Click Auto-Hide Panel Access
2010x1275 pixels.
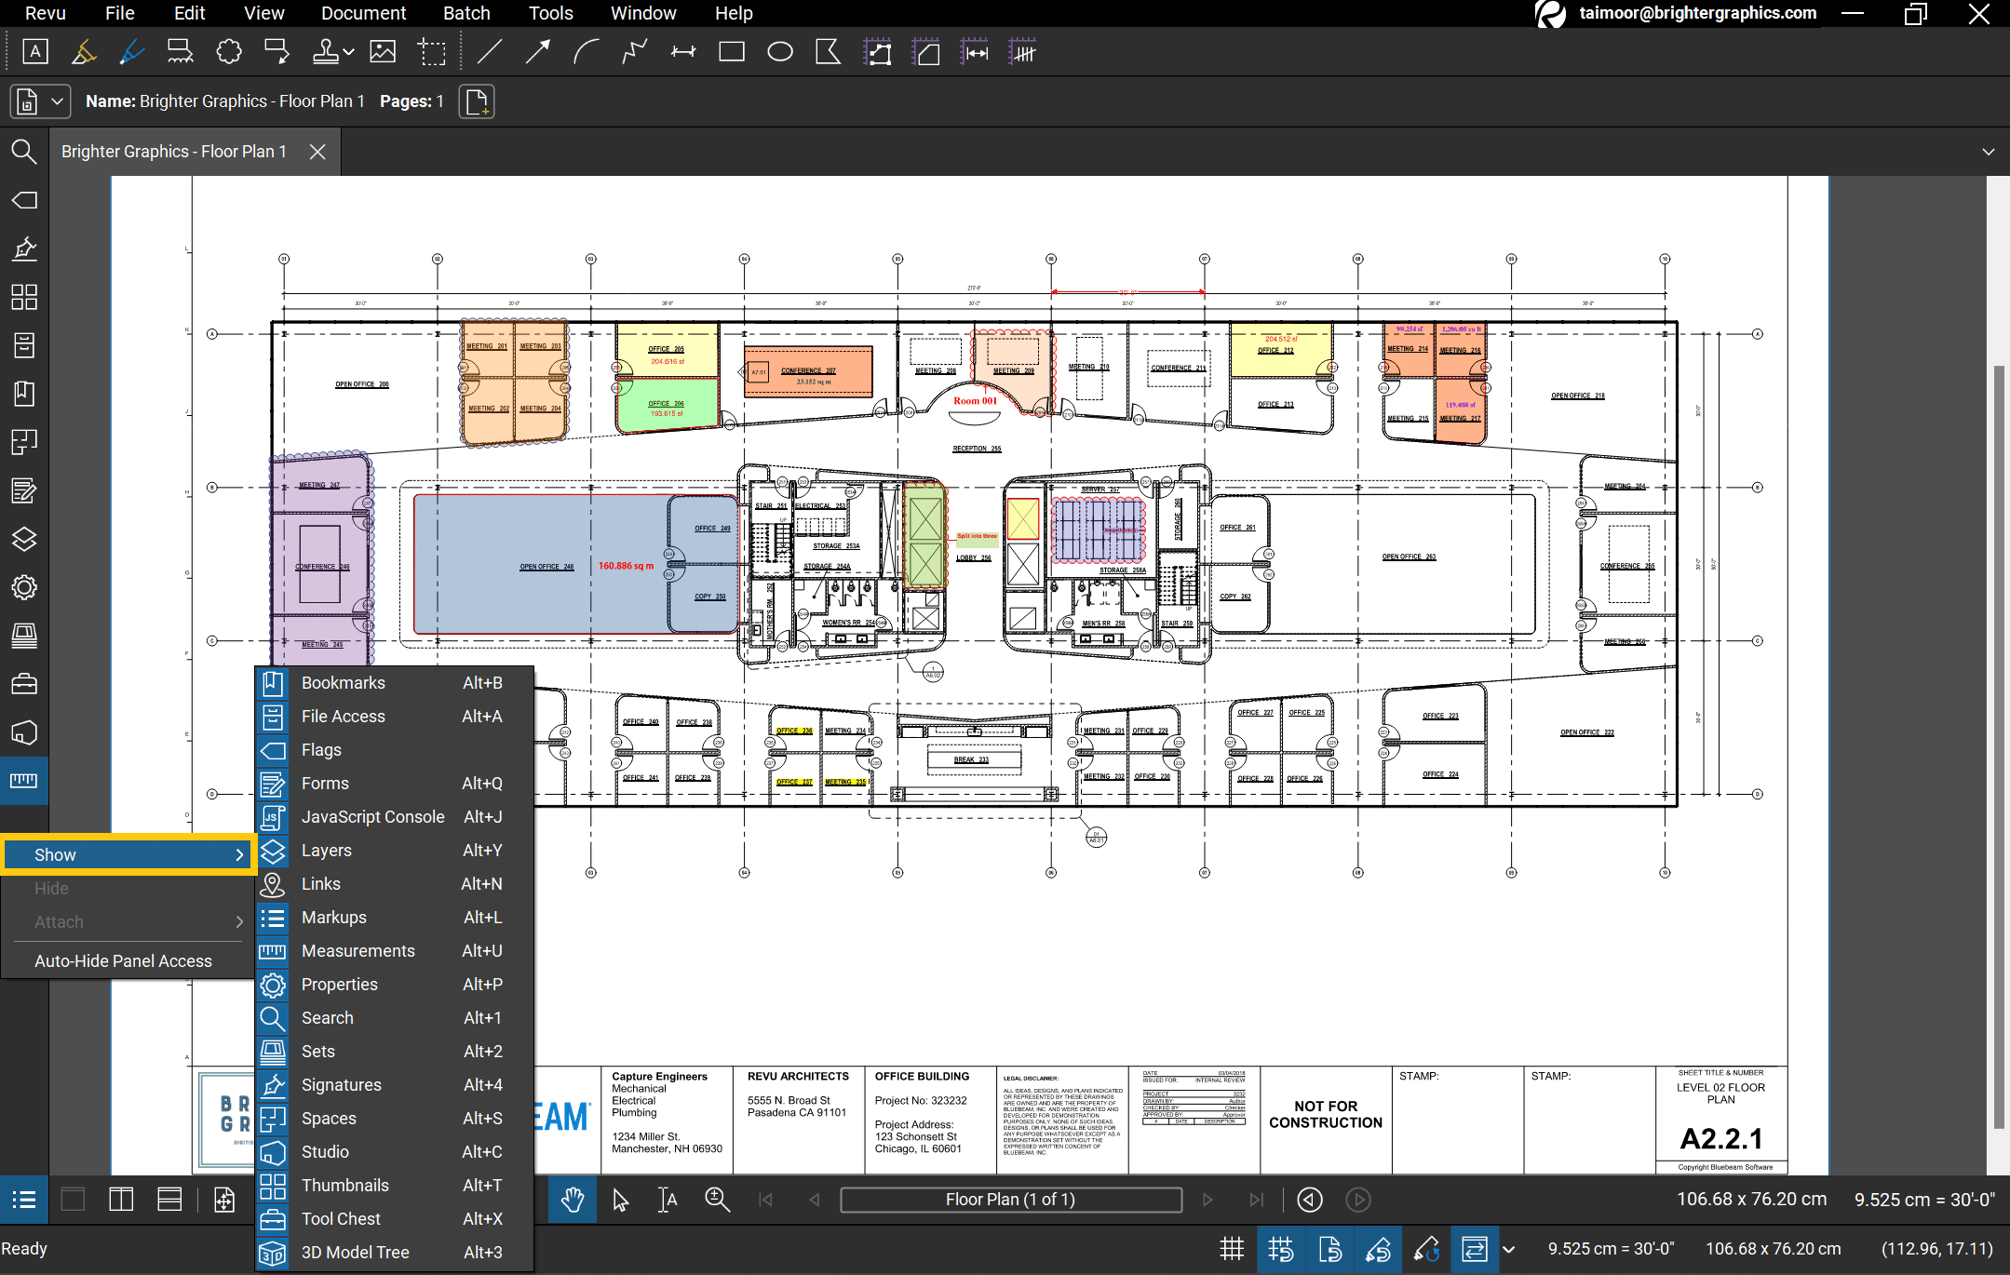click(x=123, y=960)
